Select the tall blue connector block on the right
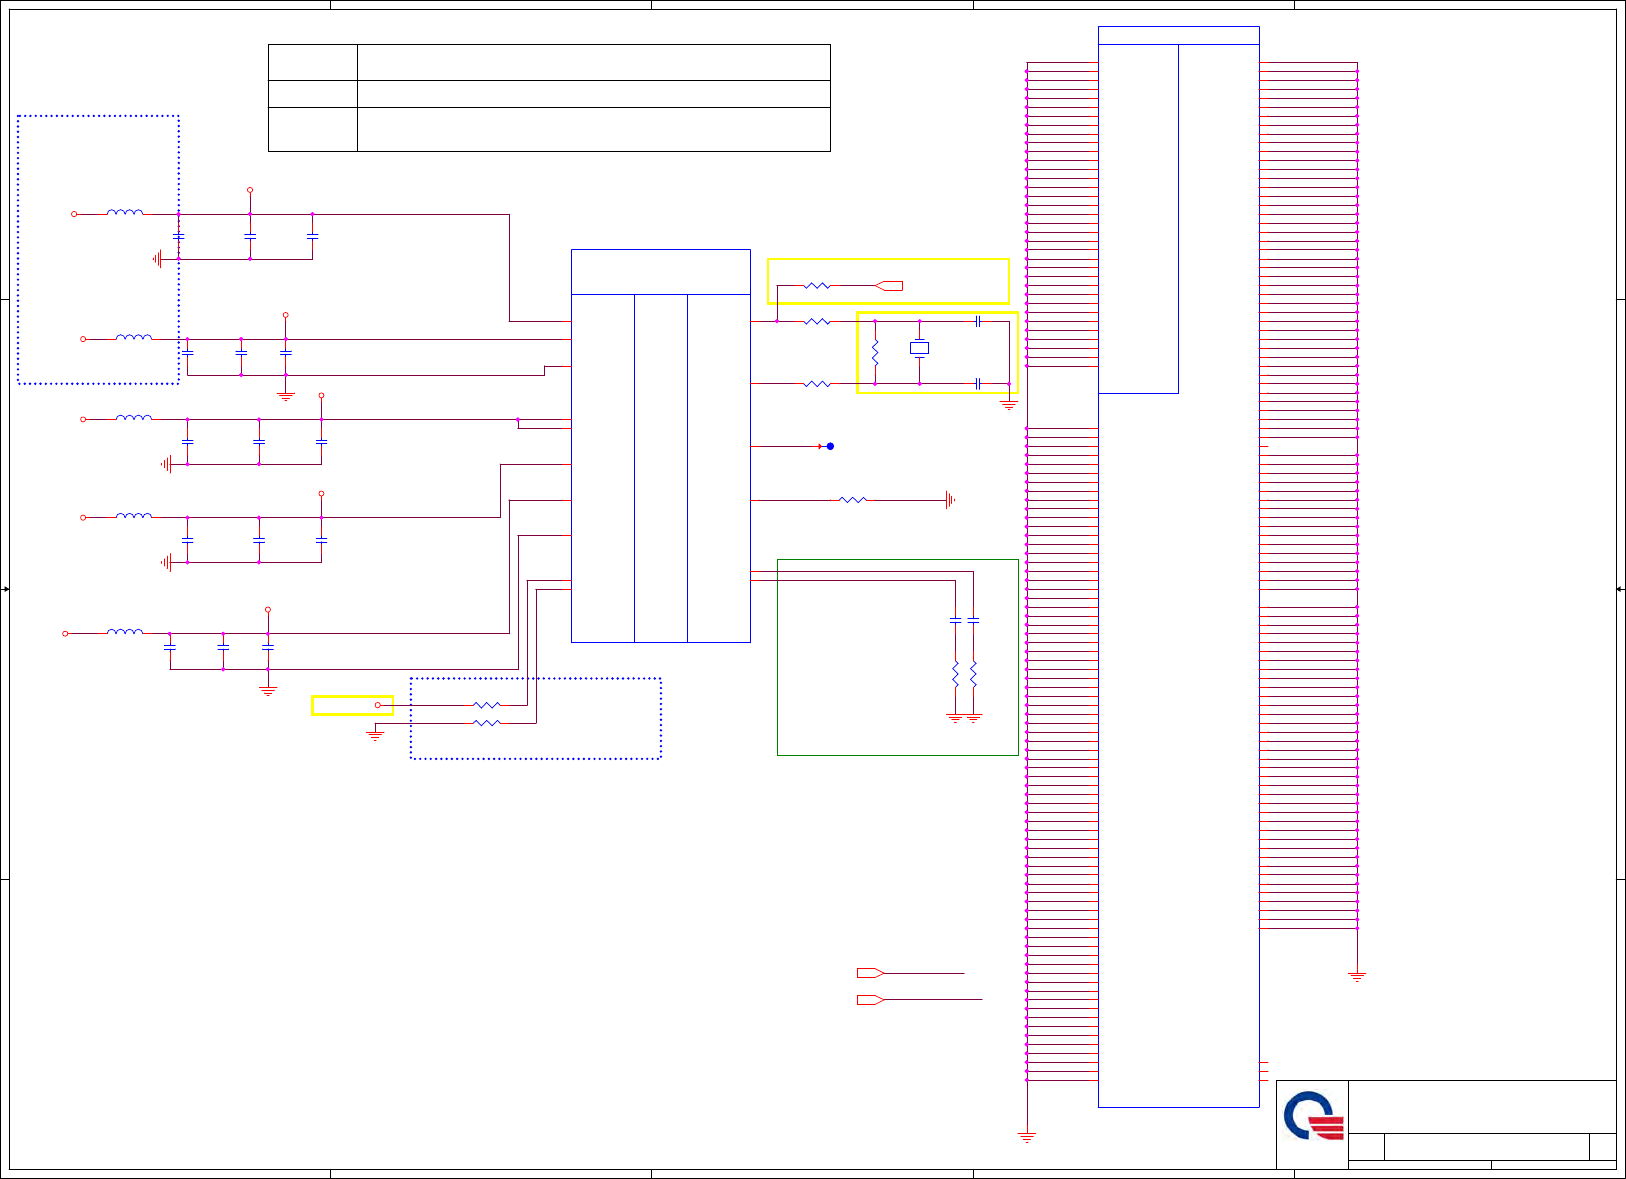The image size is (1626, 1179). (1179, 567)
